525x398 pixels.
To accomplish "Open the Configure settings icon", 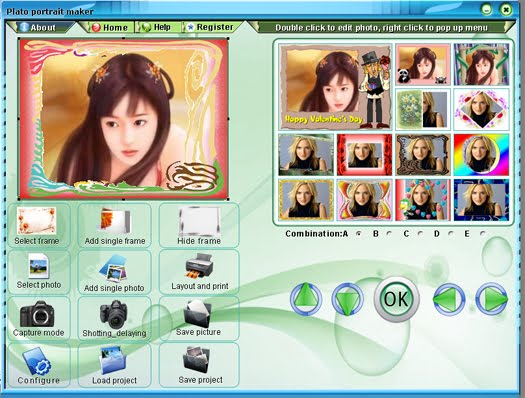I will [x=37, y=362].
